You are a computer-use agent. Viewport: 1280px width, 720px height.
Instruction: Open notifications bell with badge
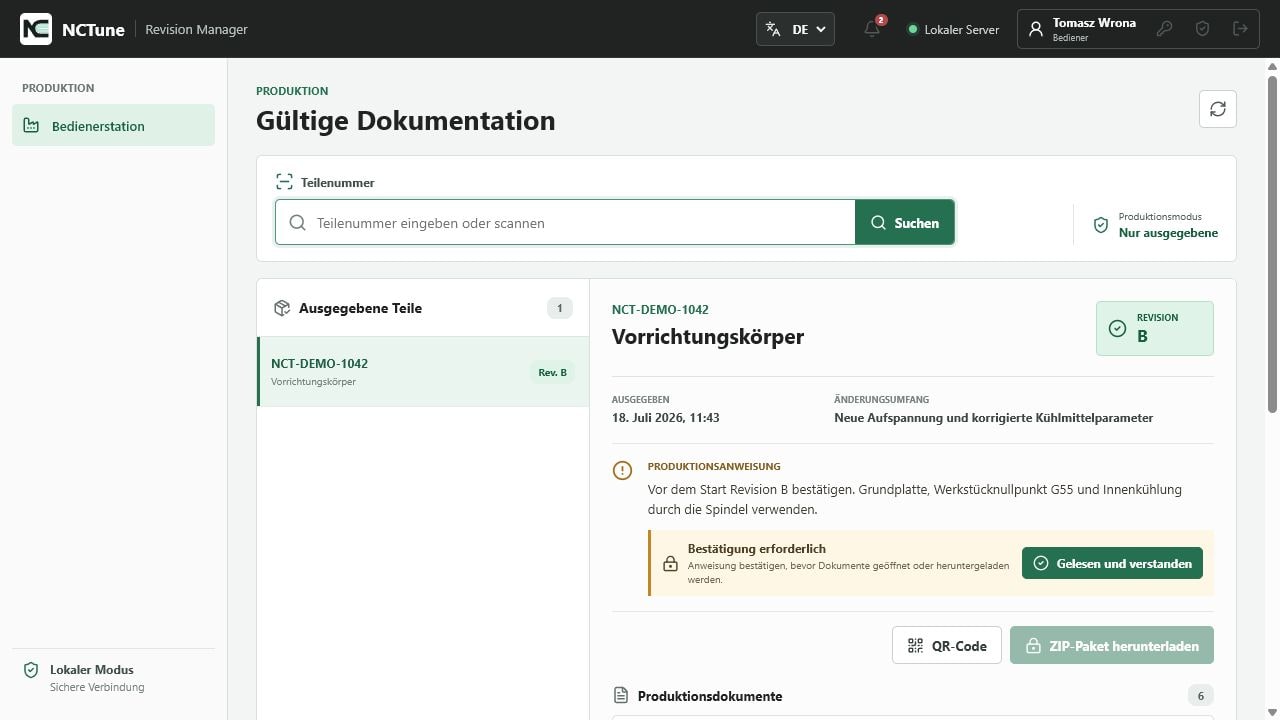pos(872,29)
